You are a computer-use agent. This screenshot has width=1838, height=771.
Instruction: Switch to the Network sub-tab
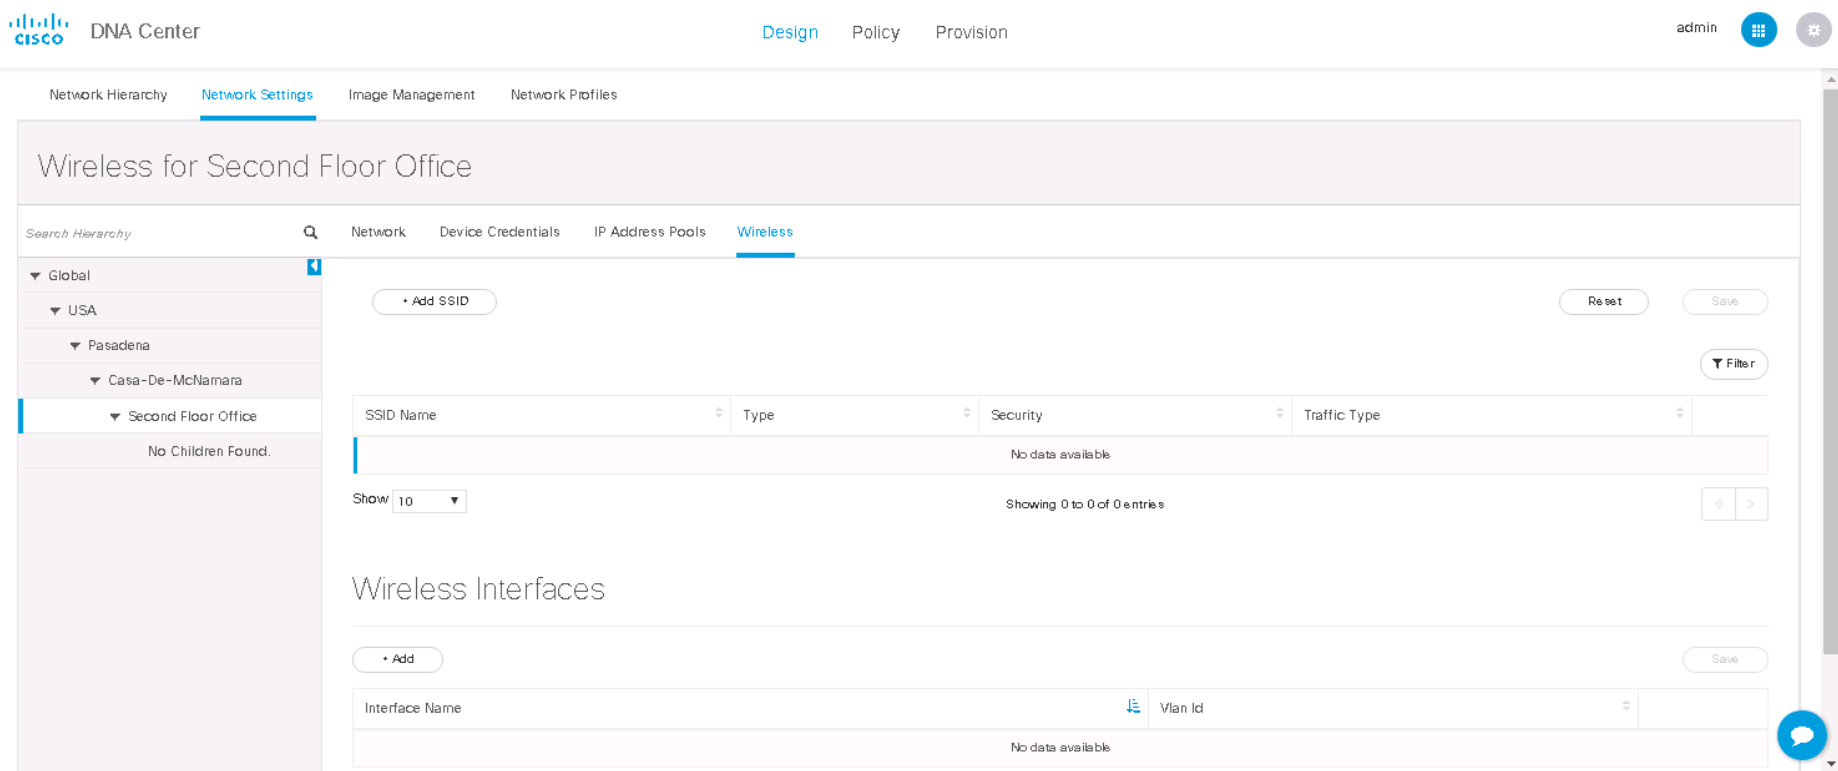378,232
